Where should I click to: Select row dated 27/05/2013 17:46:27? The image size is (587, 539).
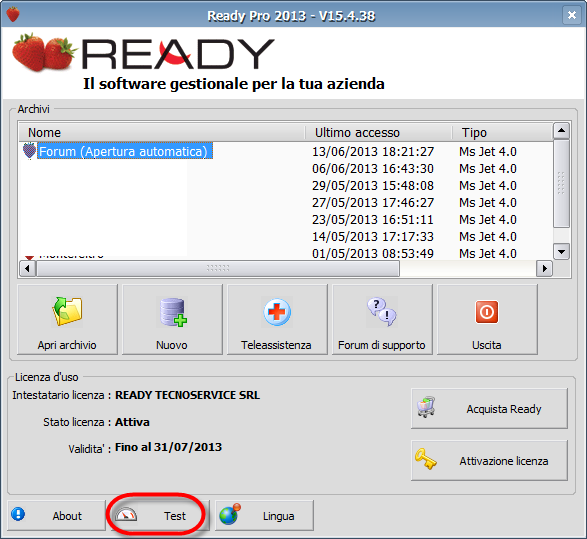tap(286, 202)
